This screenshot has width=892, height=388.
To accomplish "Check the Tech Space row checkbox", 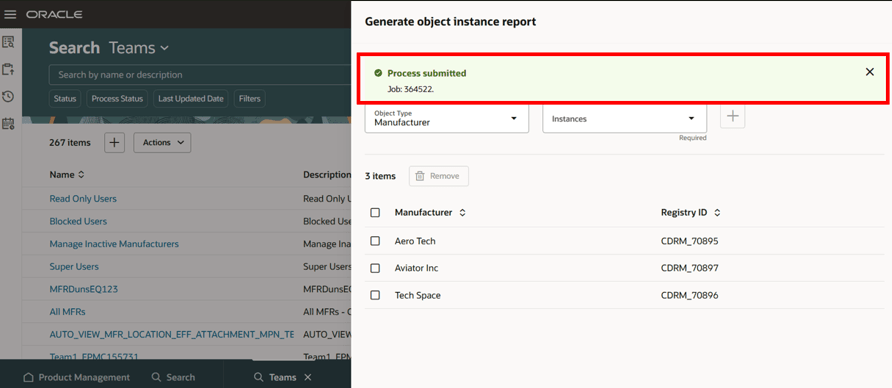I will tap(375, 295).
